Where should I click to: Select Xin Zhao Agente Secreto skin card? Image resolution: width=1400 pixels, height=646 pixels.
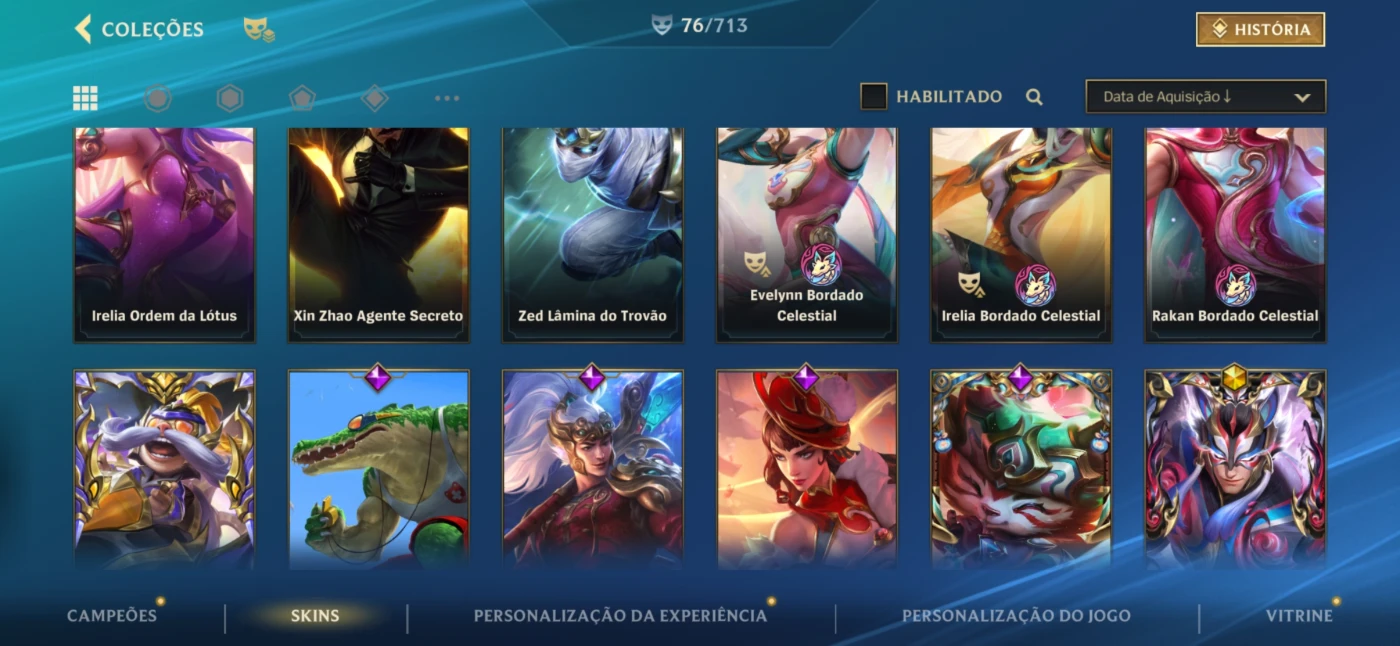tap(378, 235)
